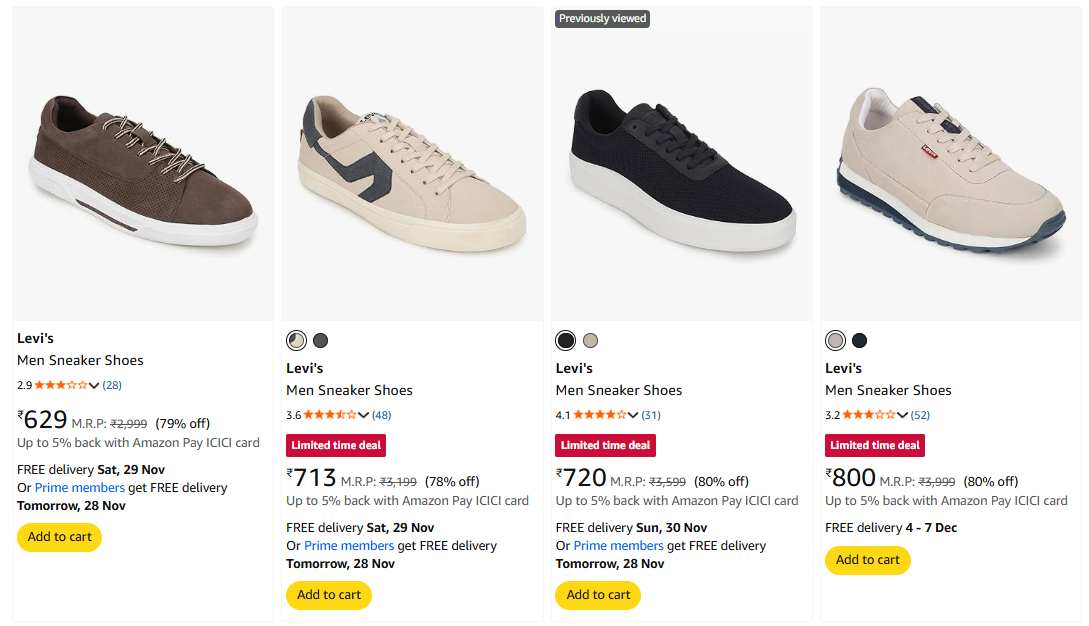Click Prime members link under ₹713 sneaker
The height and width of the screenshot is (626, 1089).
point(349,546)
